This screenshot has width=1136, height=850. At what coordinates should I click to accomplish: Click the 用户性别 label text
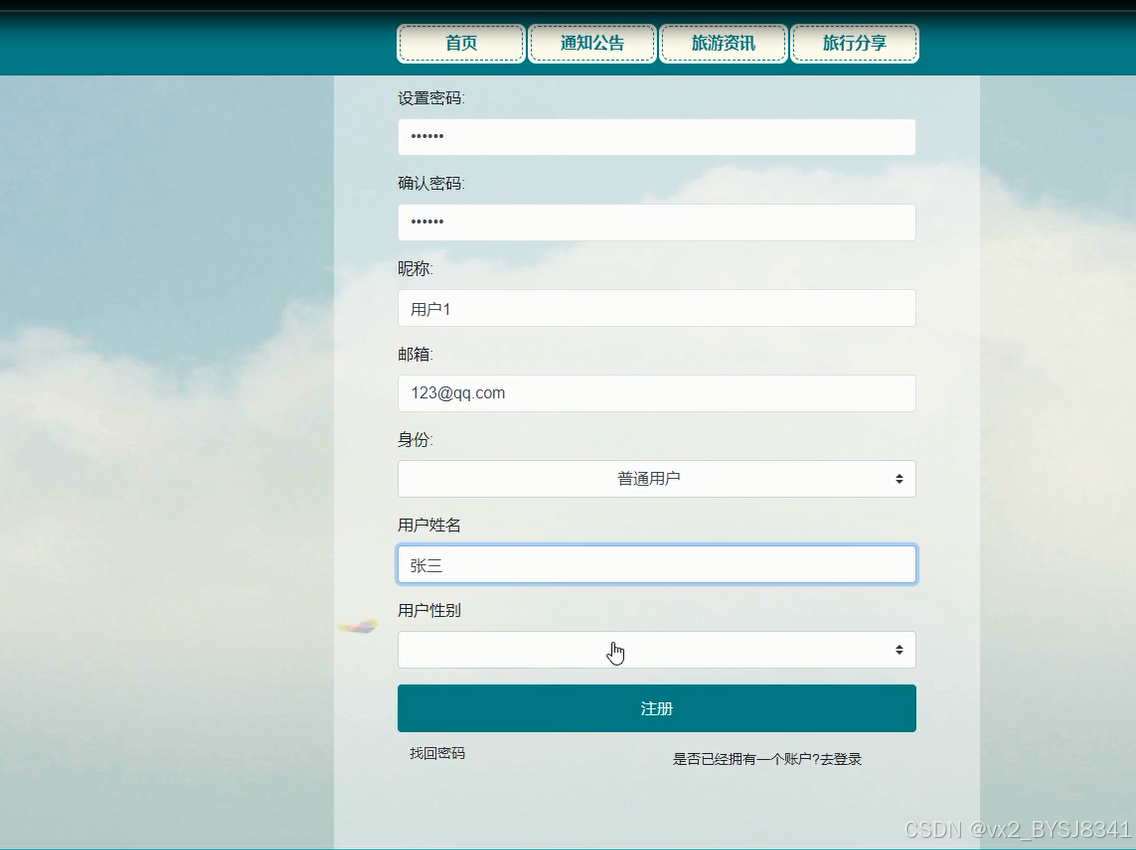[429, 611]
